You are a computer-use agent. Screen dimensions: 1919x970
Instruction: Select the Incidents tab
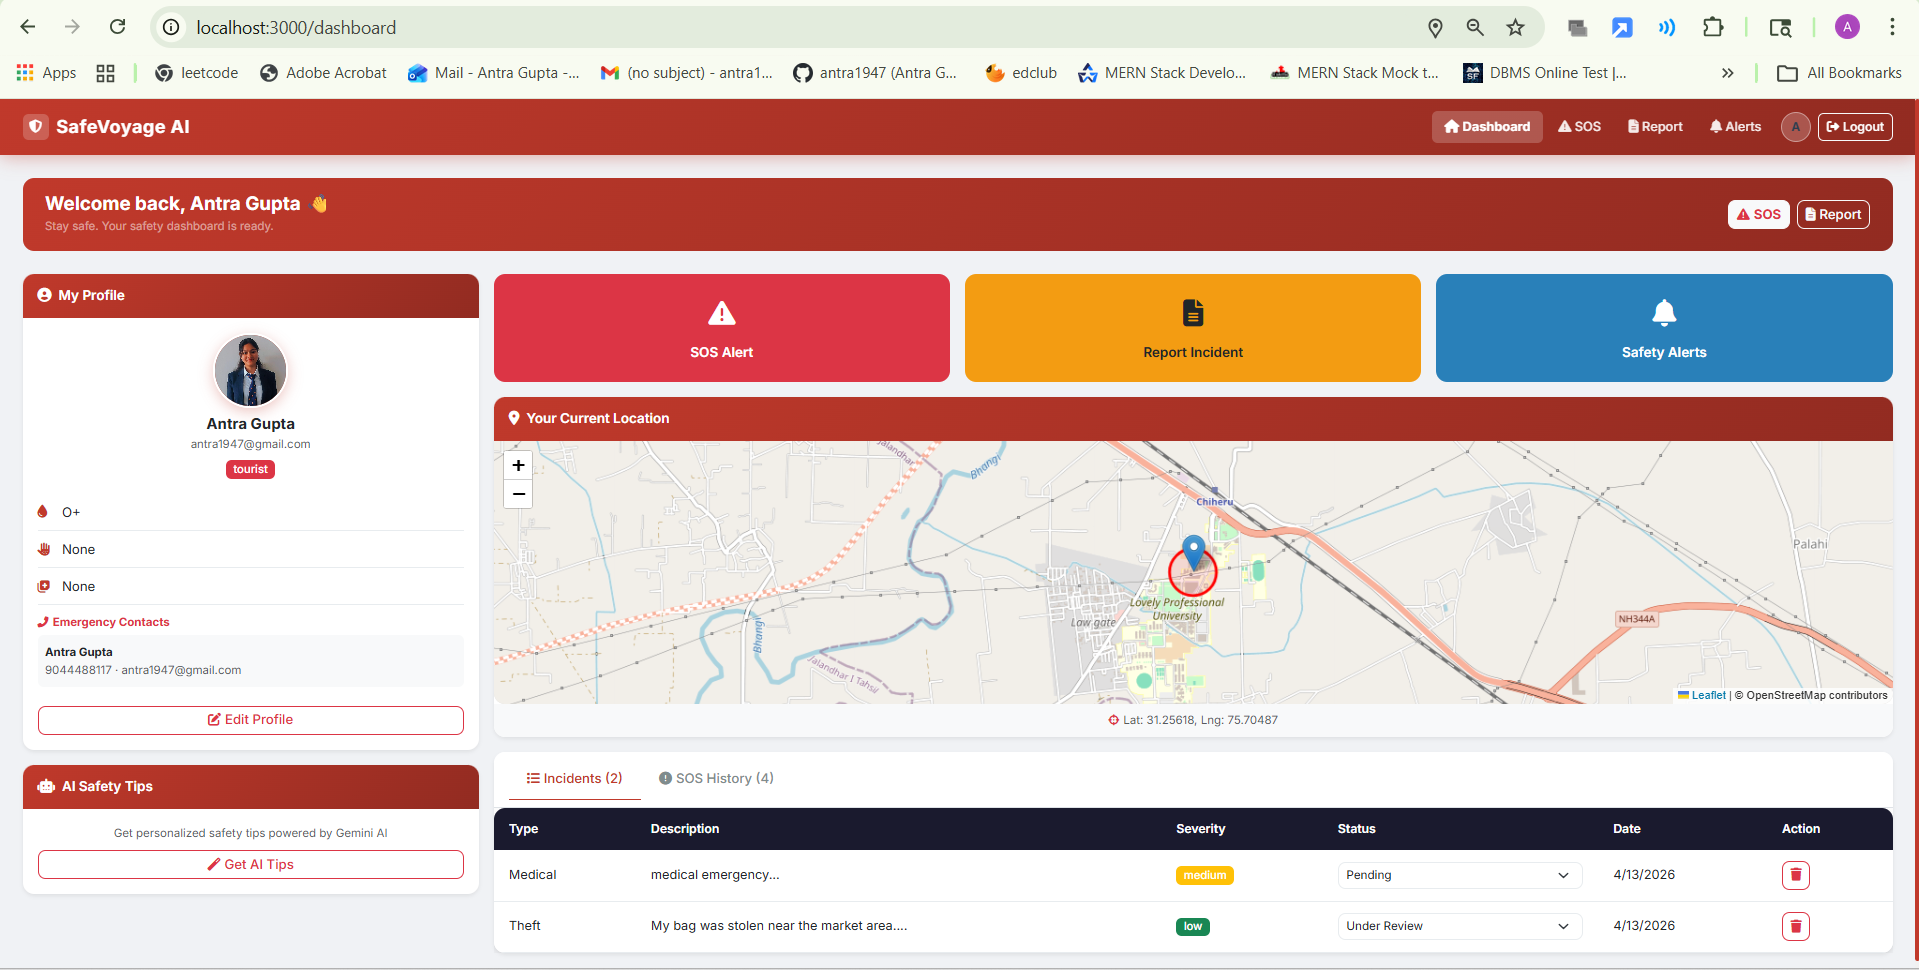[x=575, y=778]
